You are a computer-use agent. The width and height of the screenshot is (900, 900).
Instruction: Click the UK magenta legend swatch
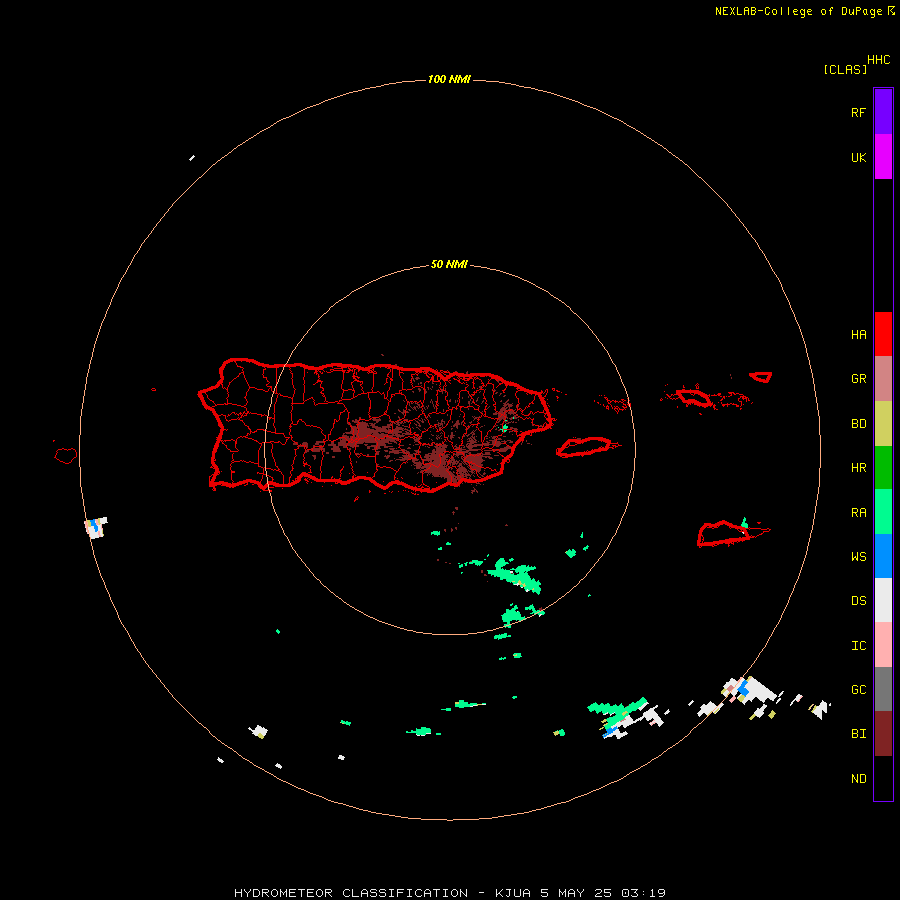point(883,157)
